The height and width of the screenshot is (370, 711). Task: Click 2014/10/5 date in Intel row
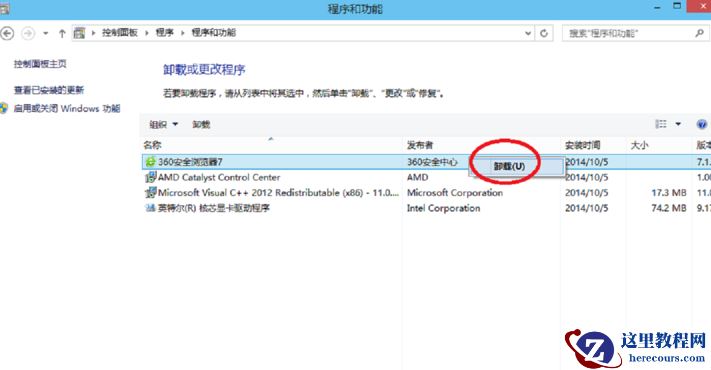click(586, 208)
